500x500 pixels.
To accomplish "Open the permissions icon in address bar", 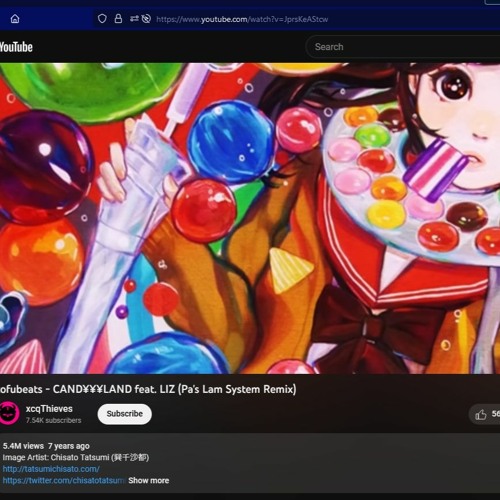I will [x=134, y=19].
